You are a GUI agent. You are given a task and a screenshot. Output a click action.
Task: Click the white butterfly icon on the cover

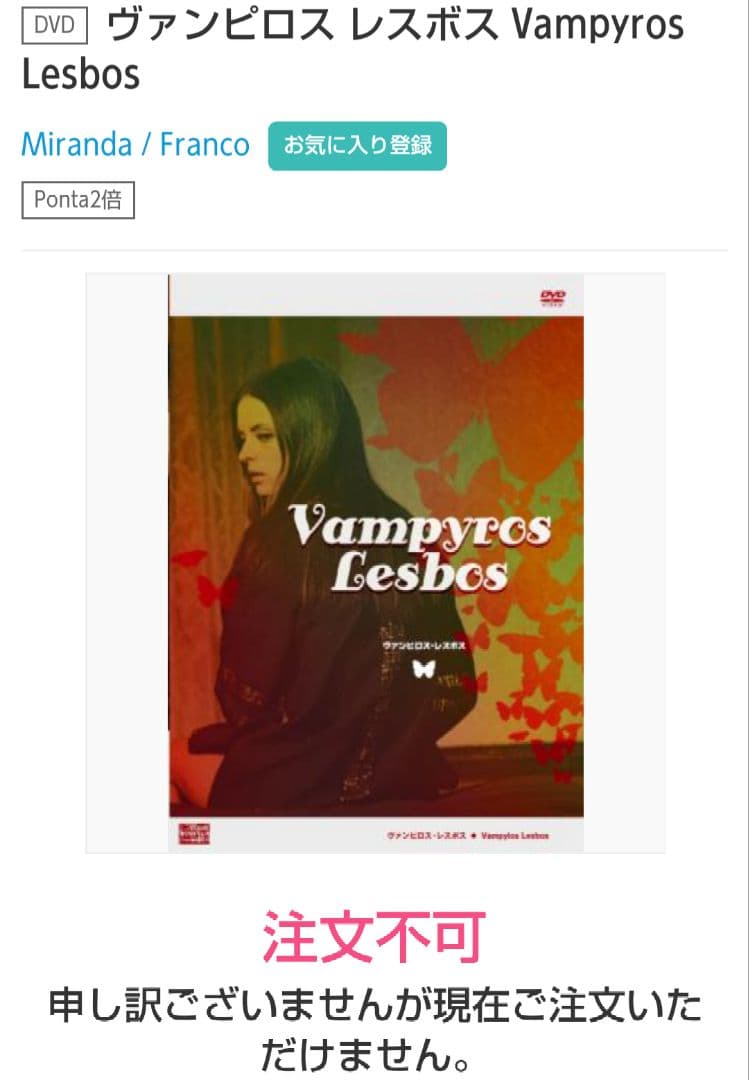(423, 668)
